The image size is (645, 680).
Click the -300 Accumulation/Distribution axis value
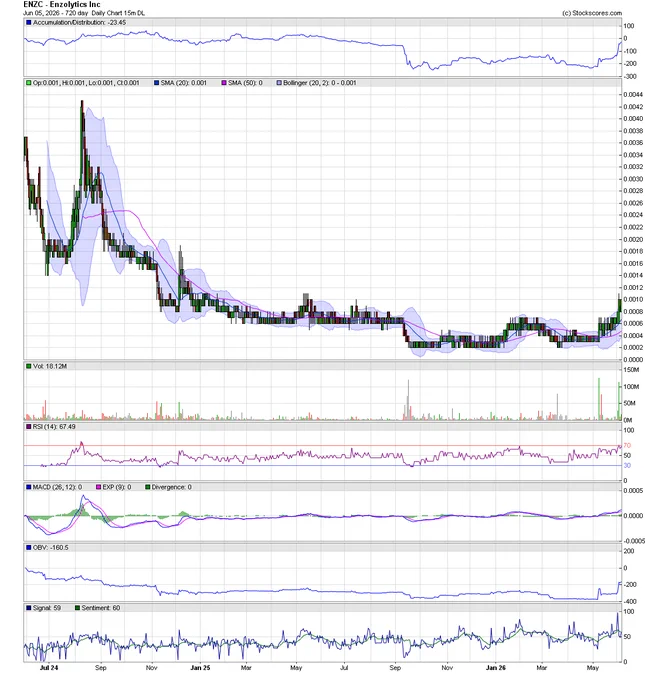tap(630, 77)
